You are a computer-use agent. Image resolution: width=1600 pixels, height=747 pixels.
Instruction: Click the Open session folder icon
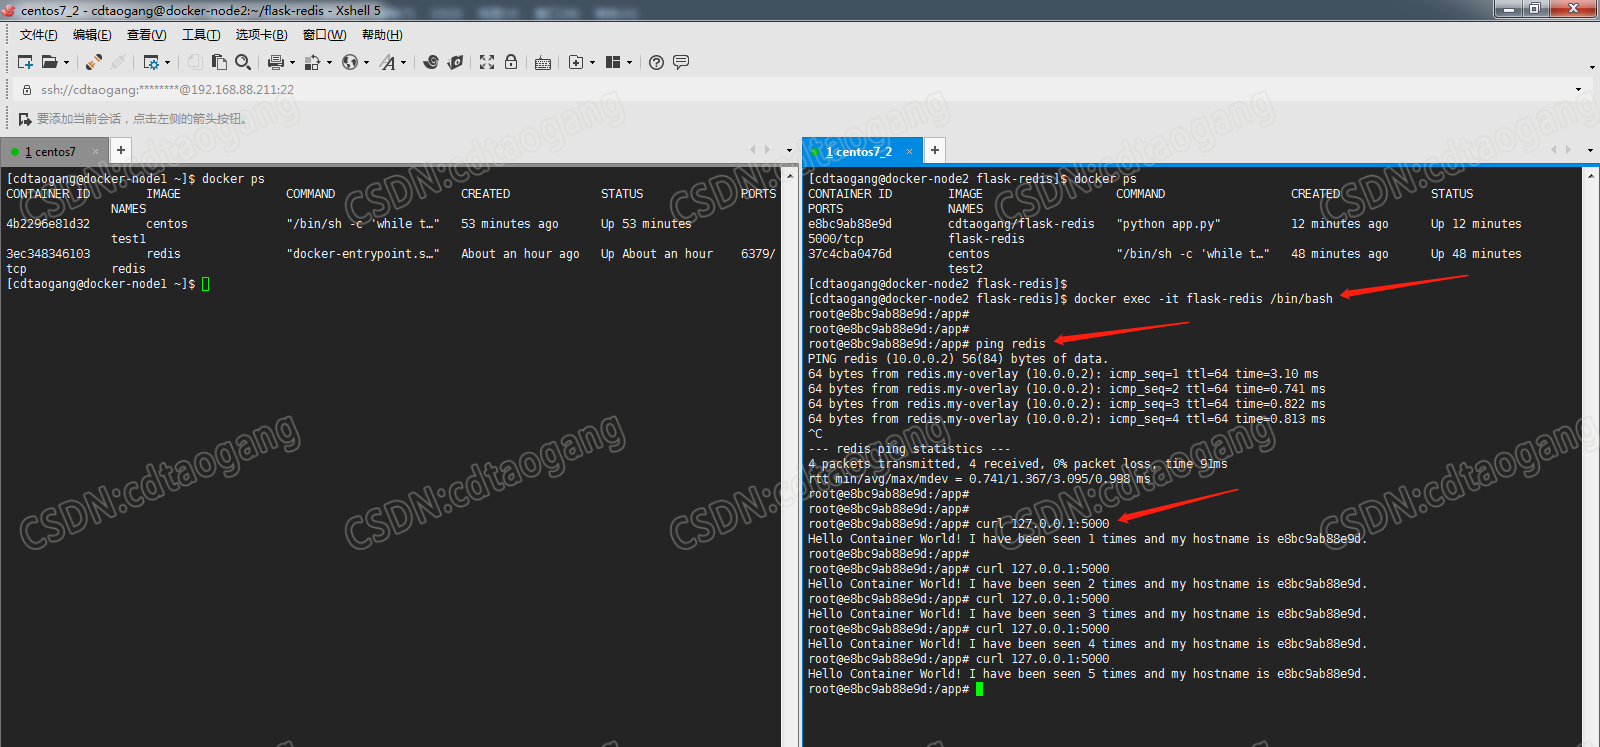49,62
